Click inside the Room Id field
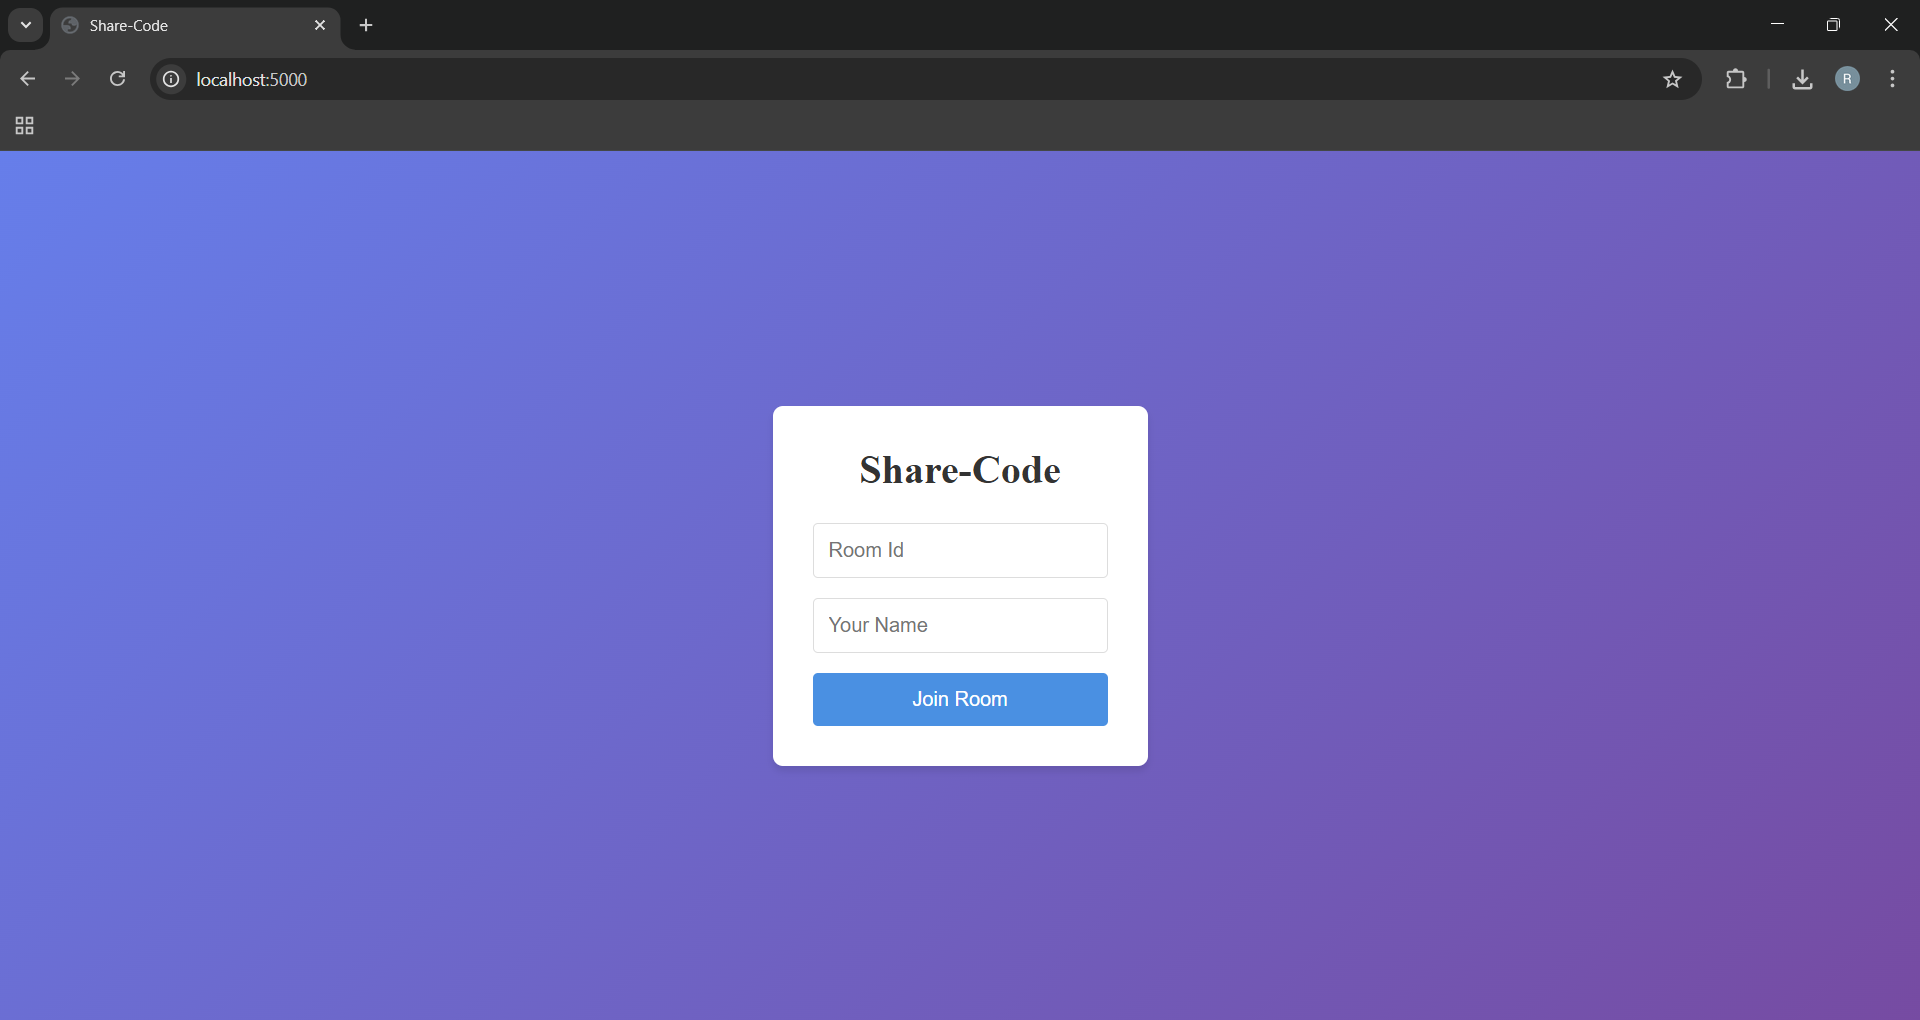The height and width of the screenshot is (1020, 1920). pyautogui.click(x=959, y=550)
